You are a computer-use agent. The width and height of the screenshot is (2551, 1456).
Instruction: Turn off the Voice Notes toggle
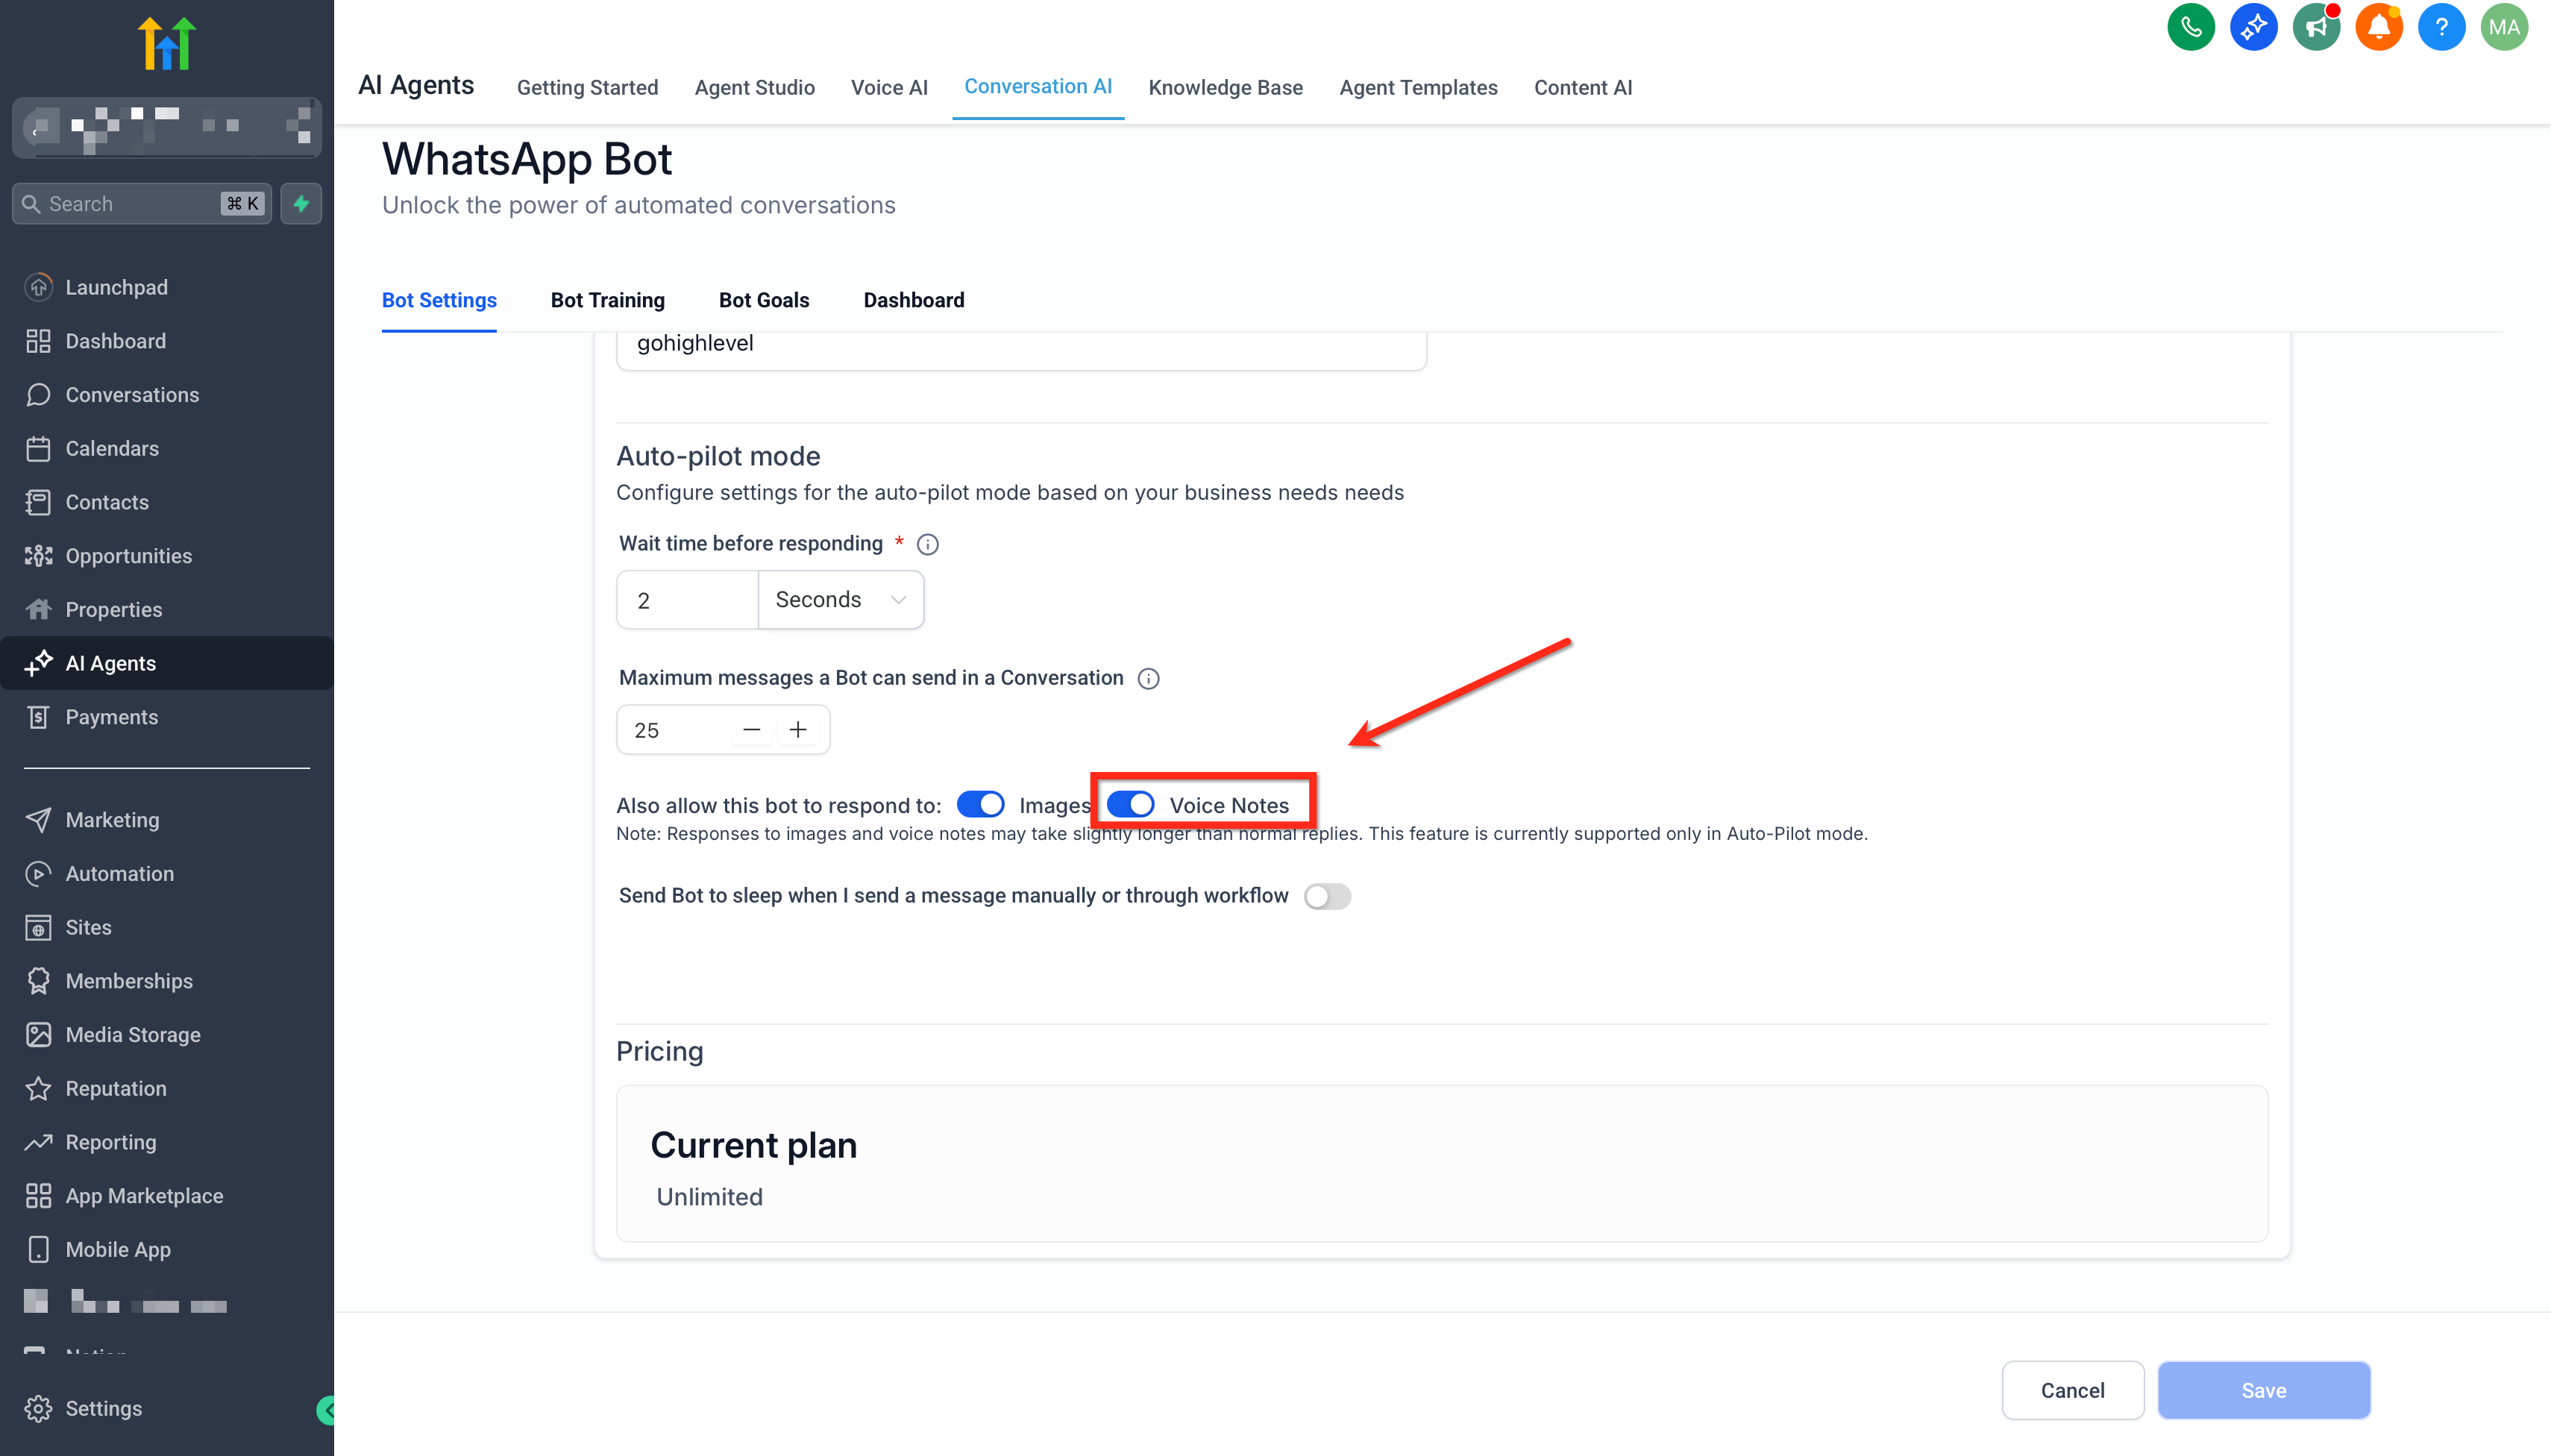pos(1130,805)
